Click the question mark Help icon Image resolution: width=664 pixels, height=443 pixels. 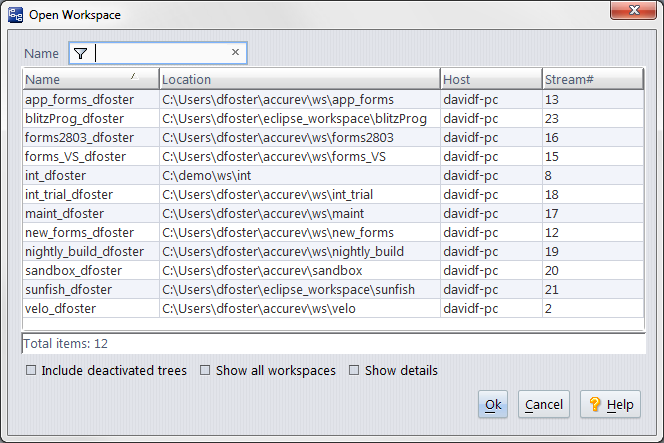595,405
